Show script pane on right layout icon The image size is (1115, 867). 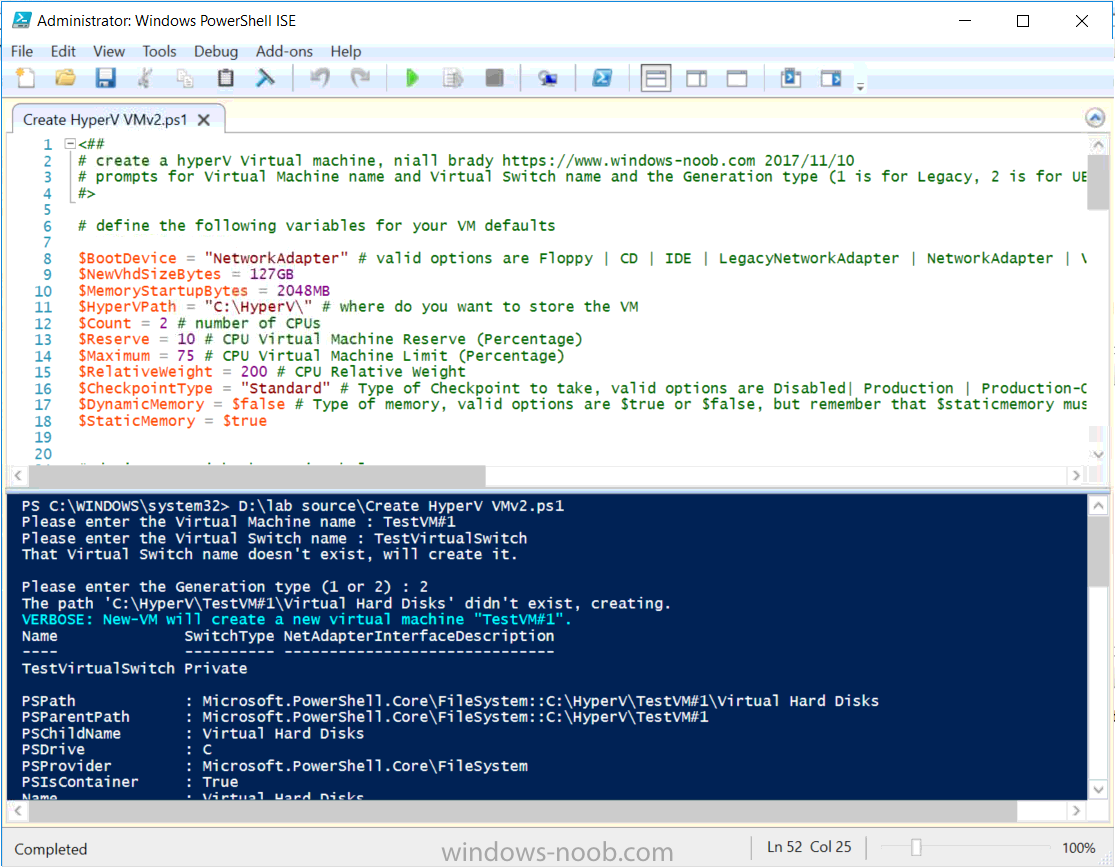pyautogui.click(x=696, y=78)
